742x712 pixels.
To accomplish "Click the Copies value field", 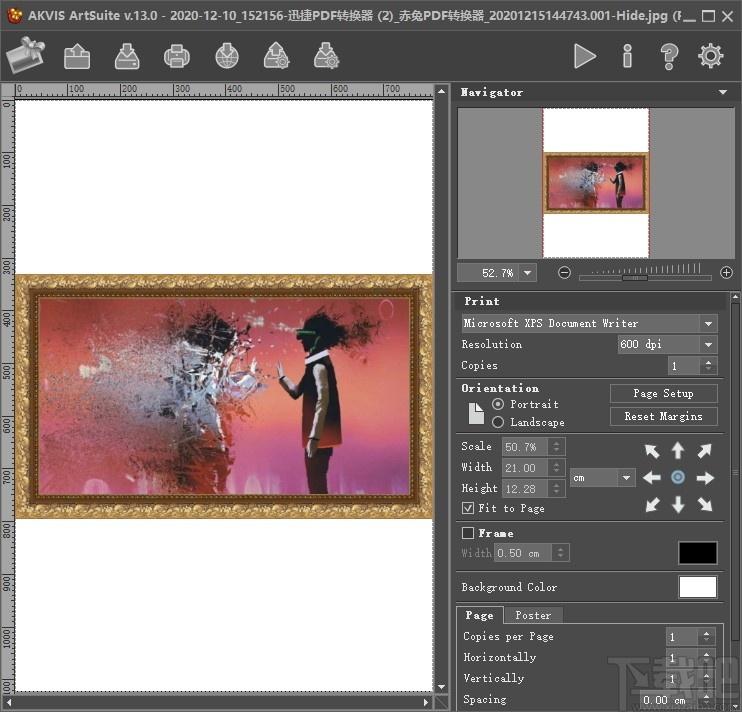I will tap(684, 365).
